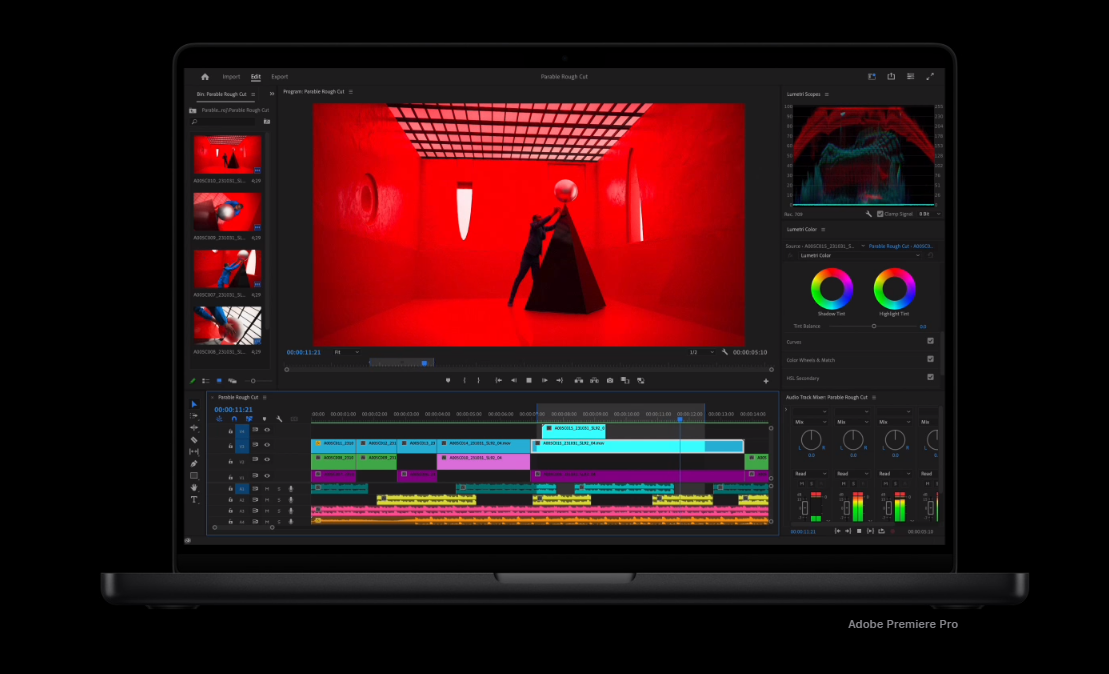Viewport: 1109px width, 674px height.
Task: Click the Stop button in Program monitor
Action: coord(529,380)
